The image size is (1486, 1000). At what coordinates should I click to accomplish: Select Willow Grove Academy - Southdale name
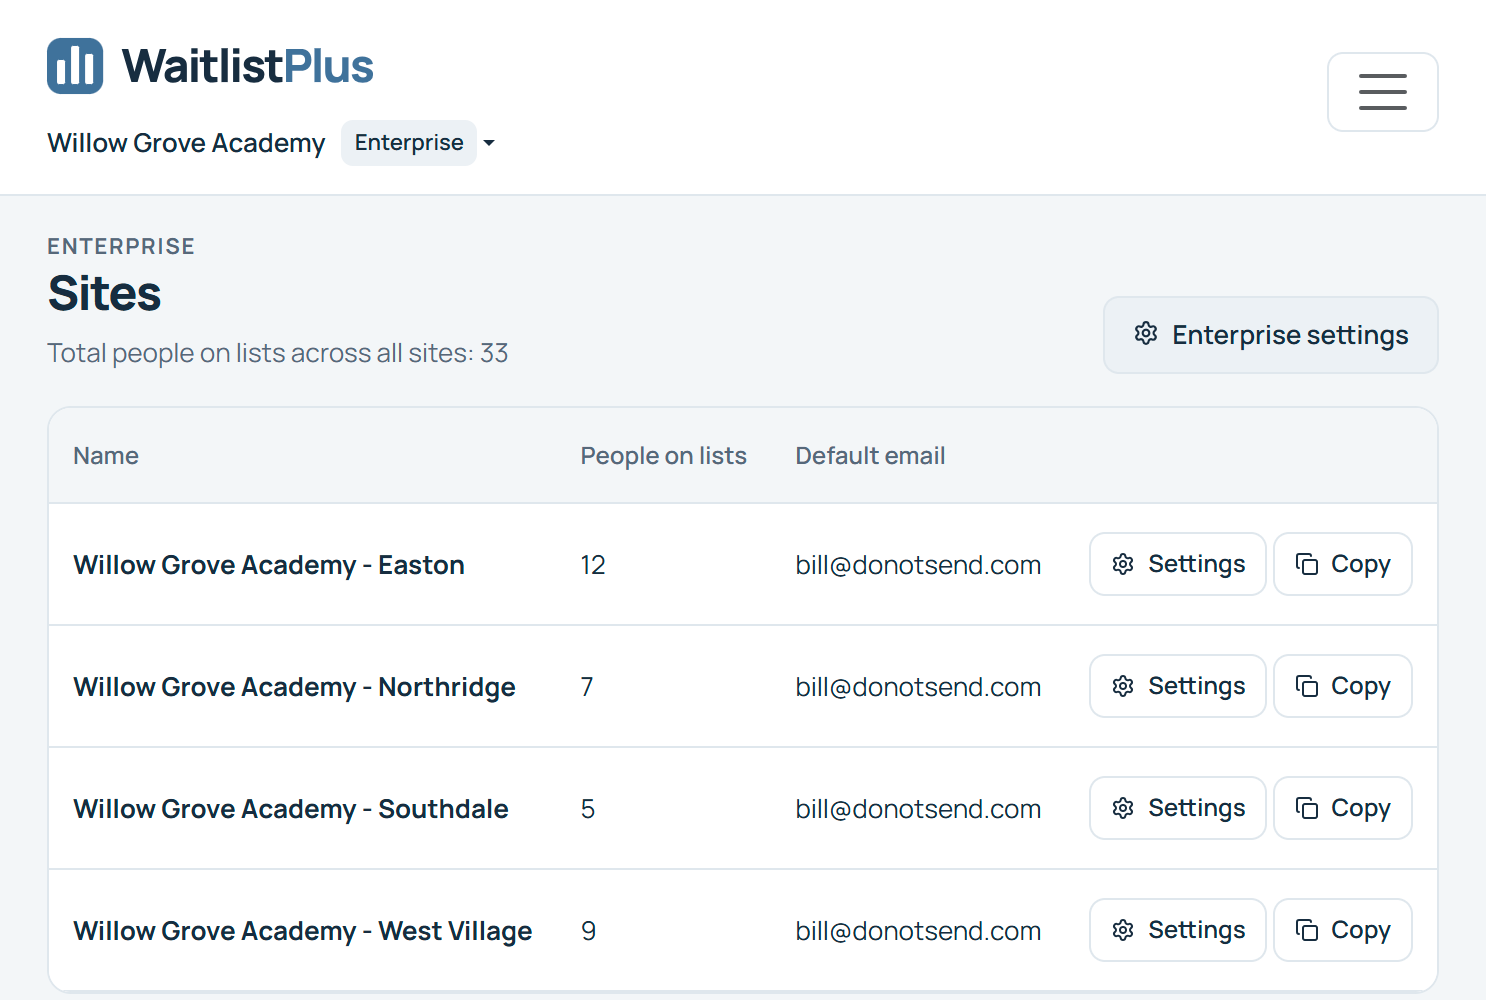(291, 809)
